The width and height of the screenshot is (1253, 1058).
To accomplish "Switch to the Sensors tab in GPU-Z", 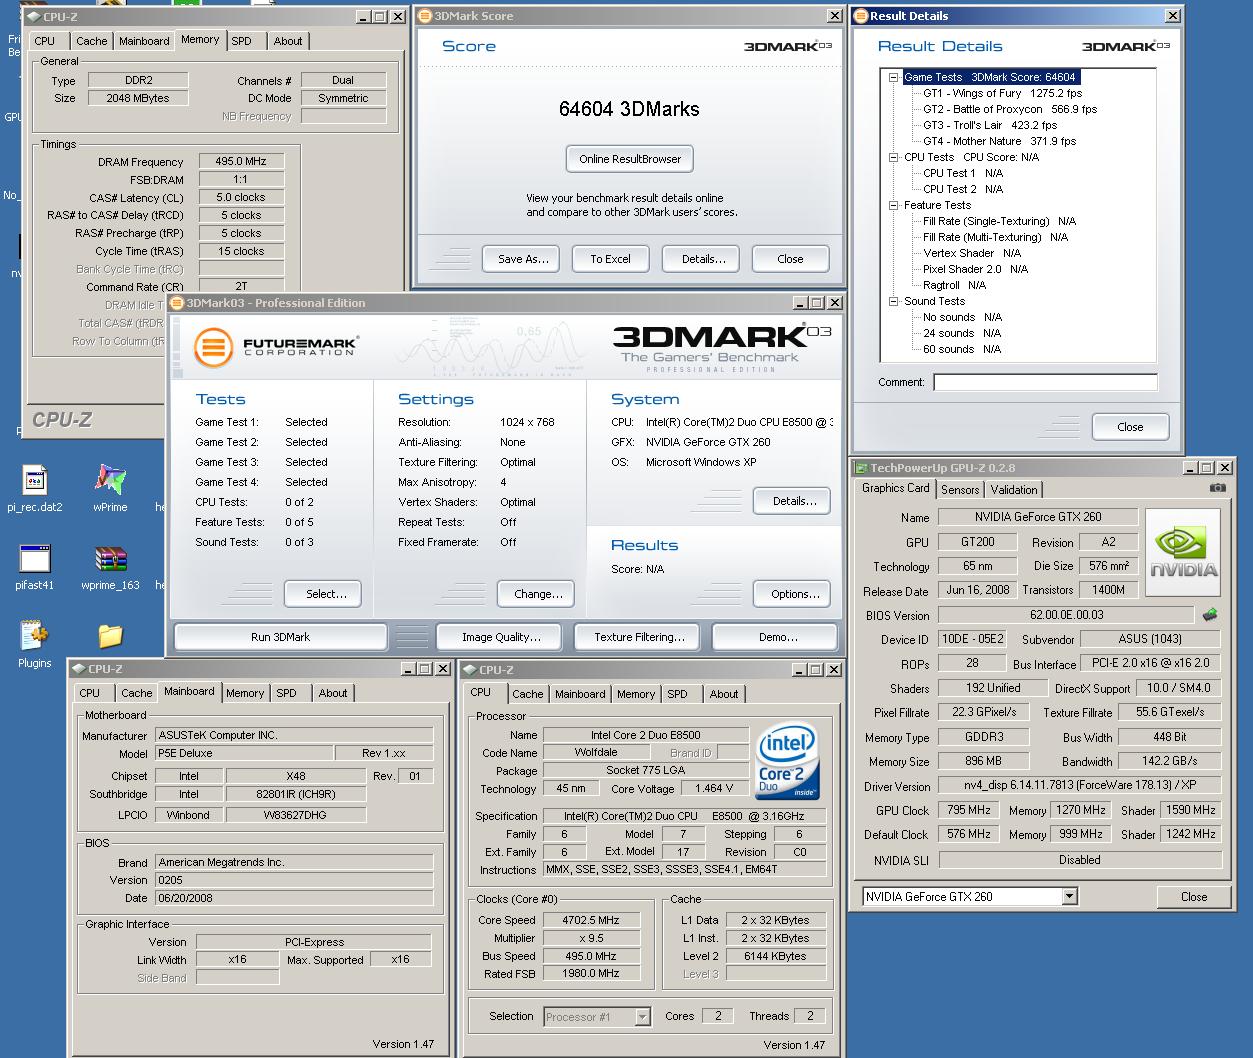I will (960, 490).
